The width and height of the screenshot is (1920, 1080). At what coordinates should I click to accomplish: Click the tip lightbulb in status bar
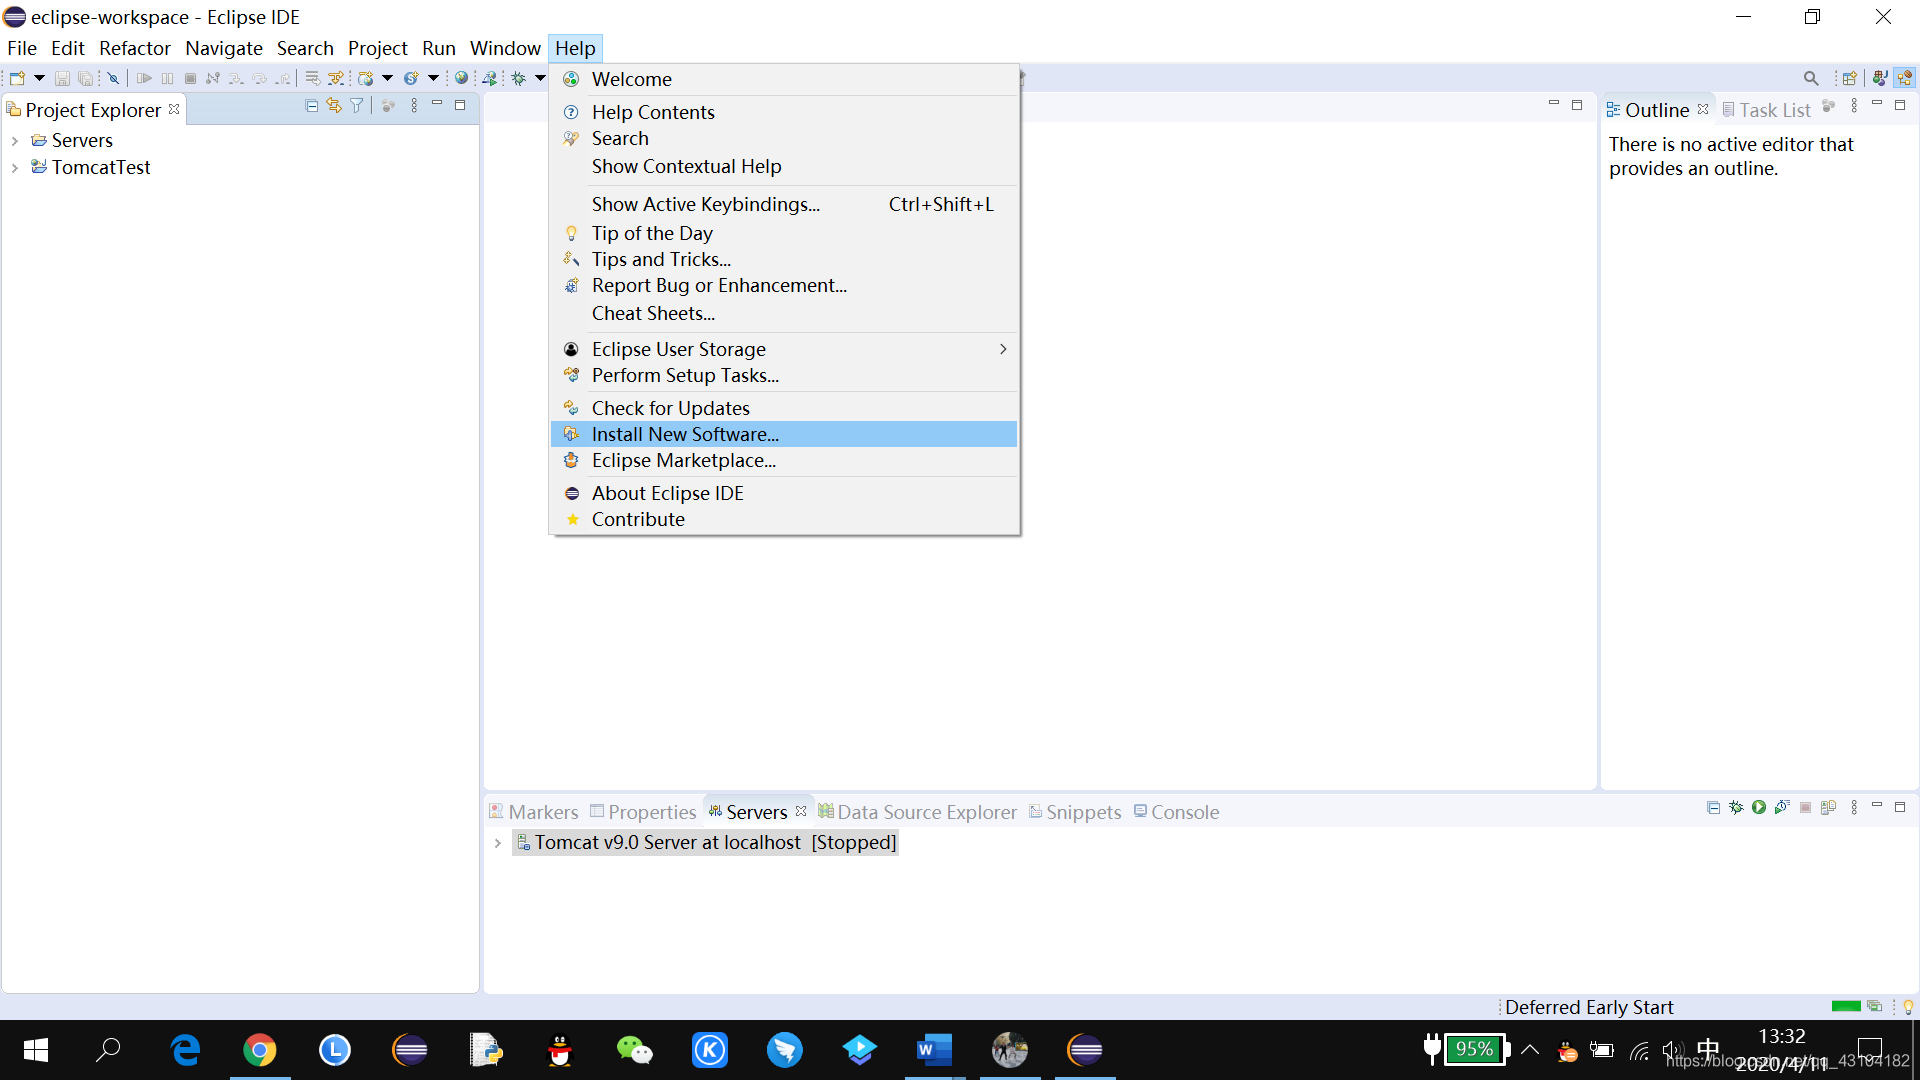click(x=1908, y=1007)
